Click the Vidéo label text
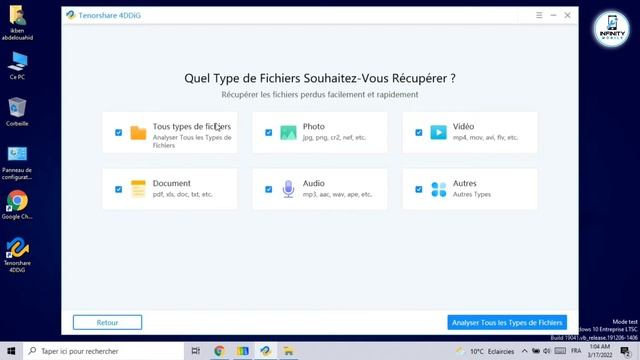This screenshot has width=640, height=360. (x=463, y=127)
